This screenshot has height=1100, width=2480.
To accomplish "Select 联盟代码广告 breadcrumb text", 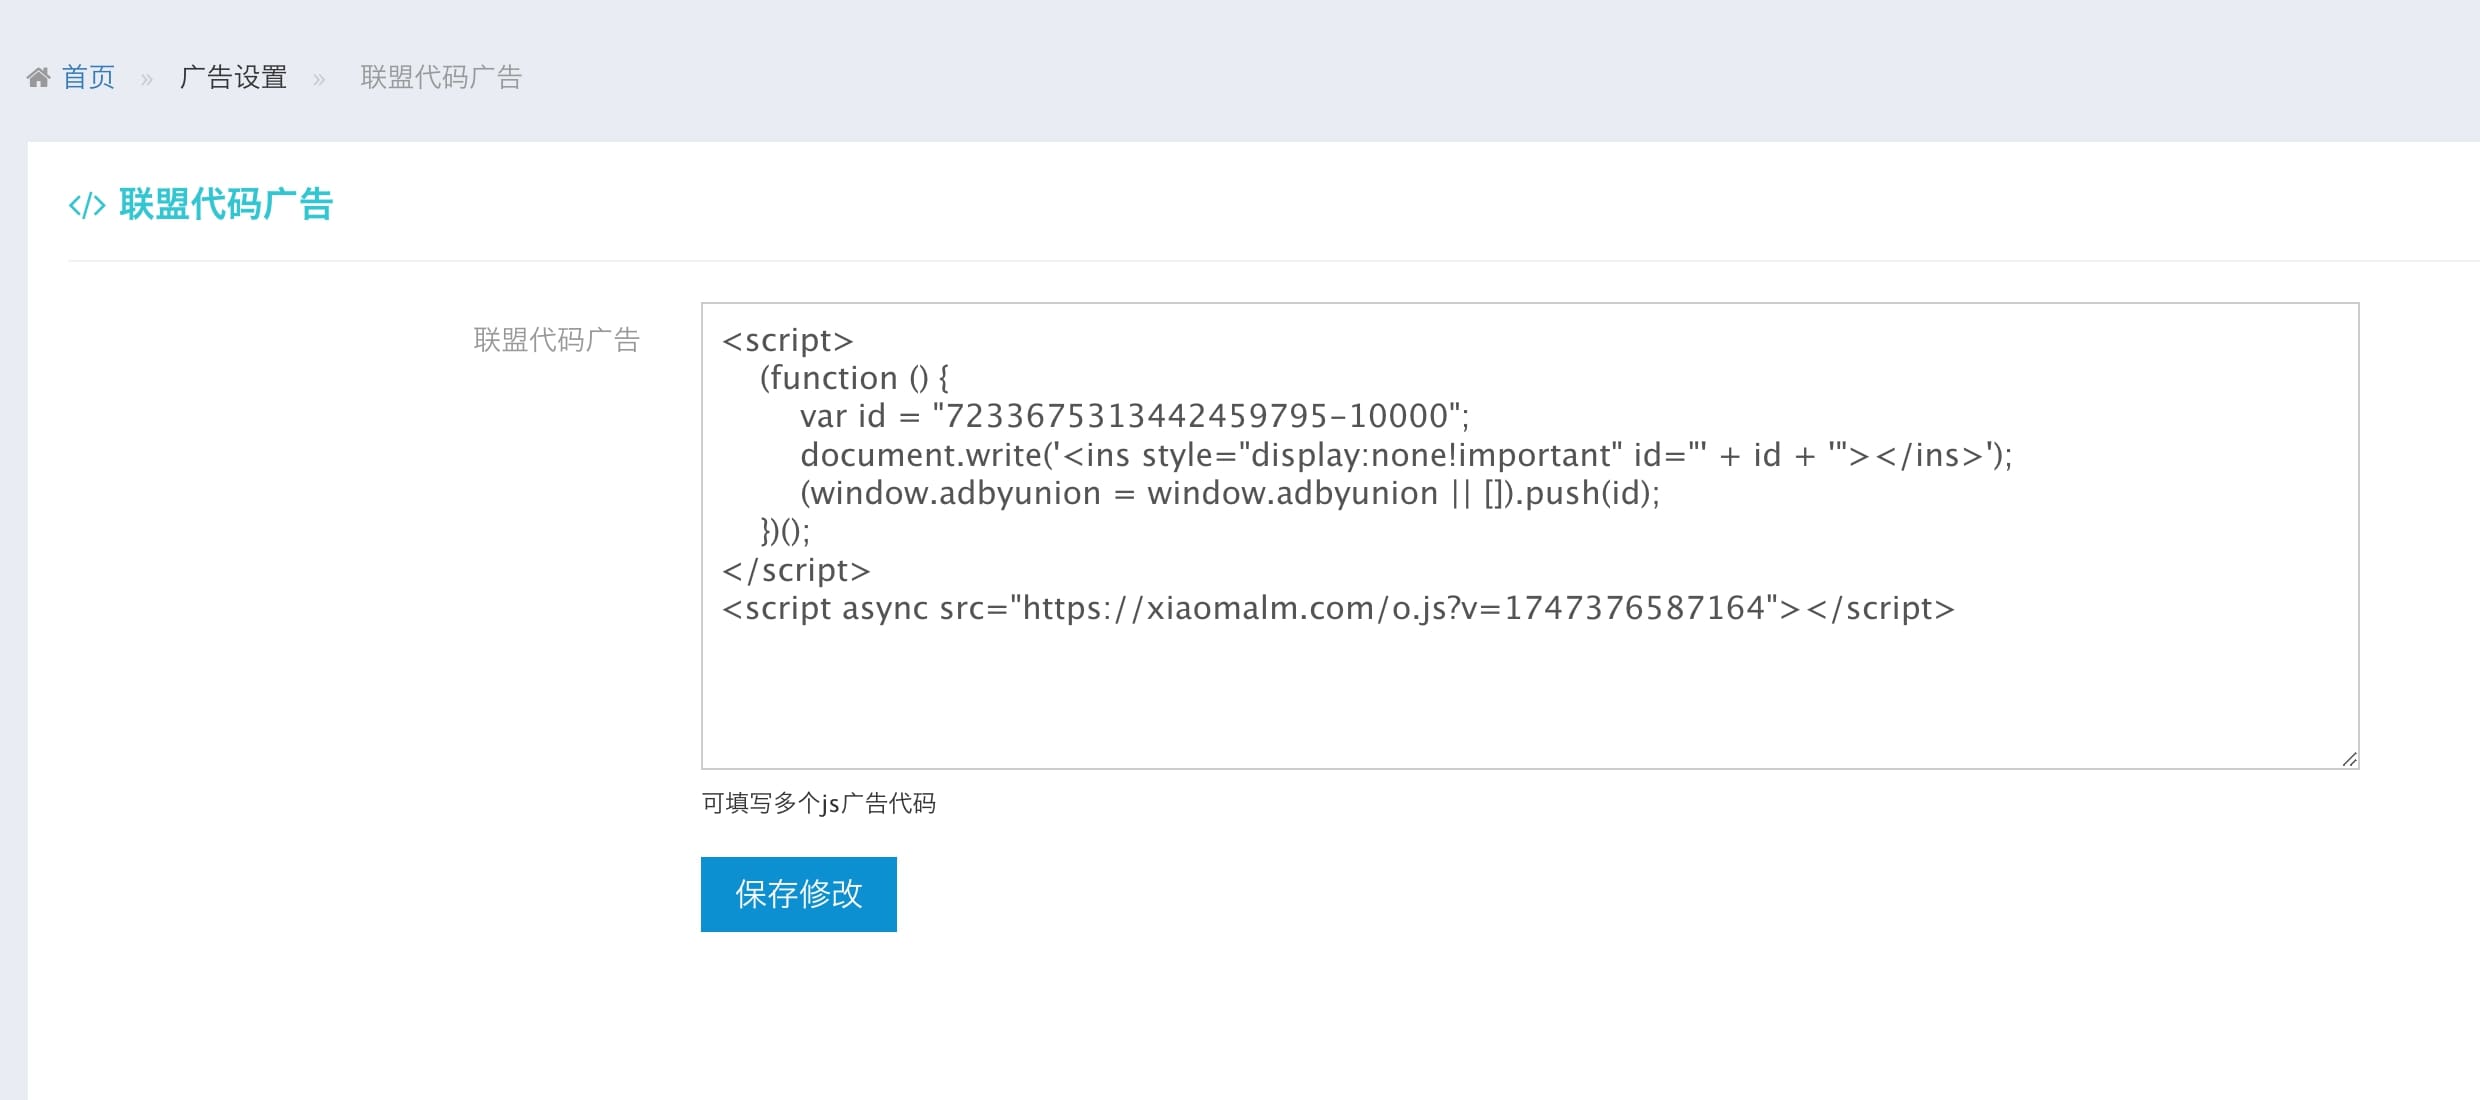I will pos(441,77).
